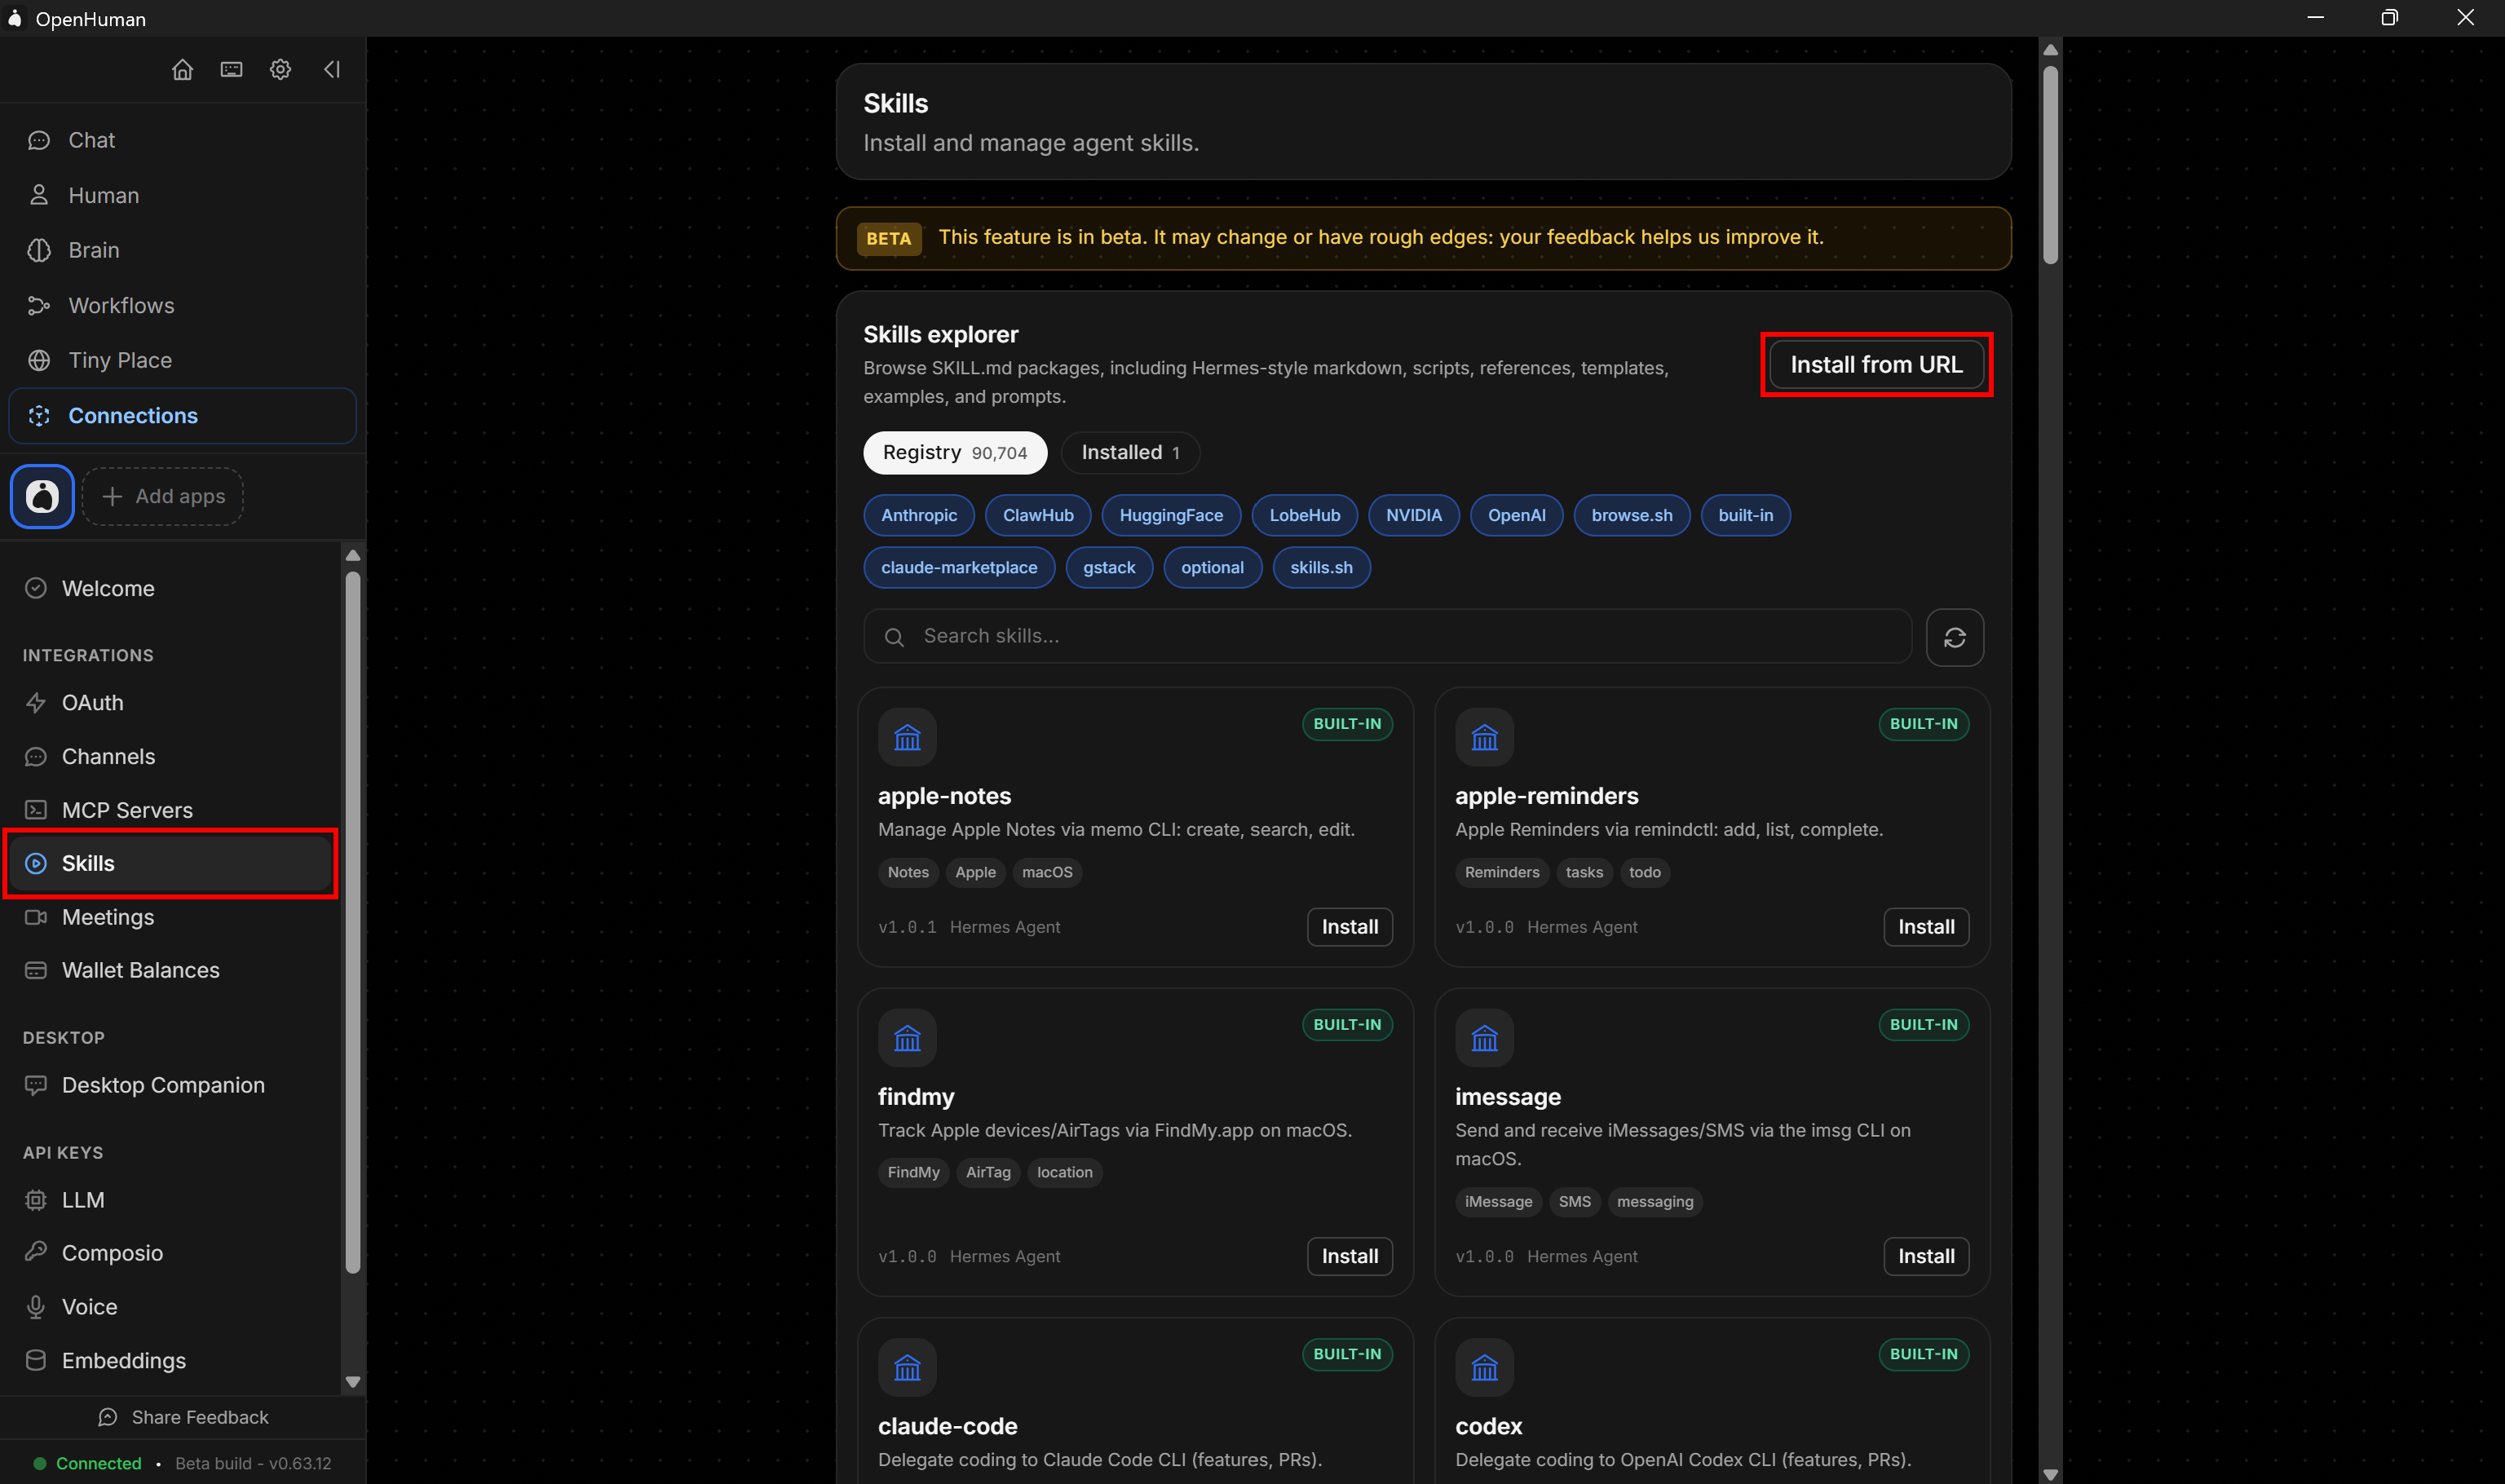Install the apple-reminders skill
Viewport: 2505px width, 1484px height.
(1926, 927)
